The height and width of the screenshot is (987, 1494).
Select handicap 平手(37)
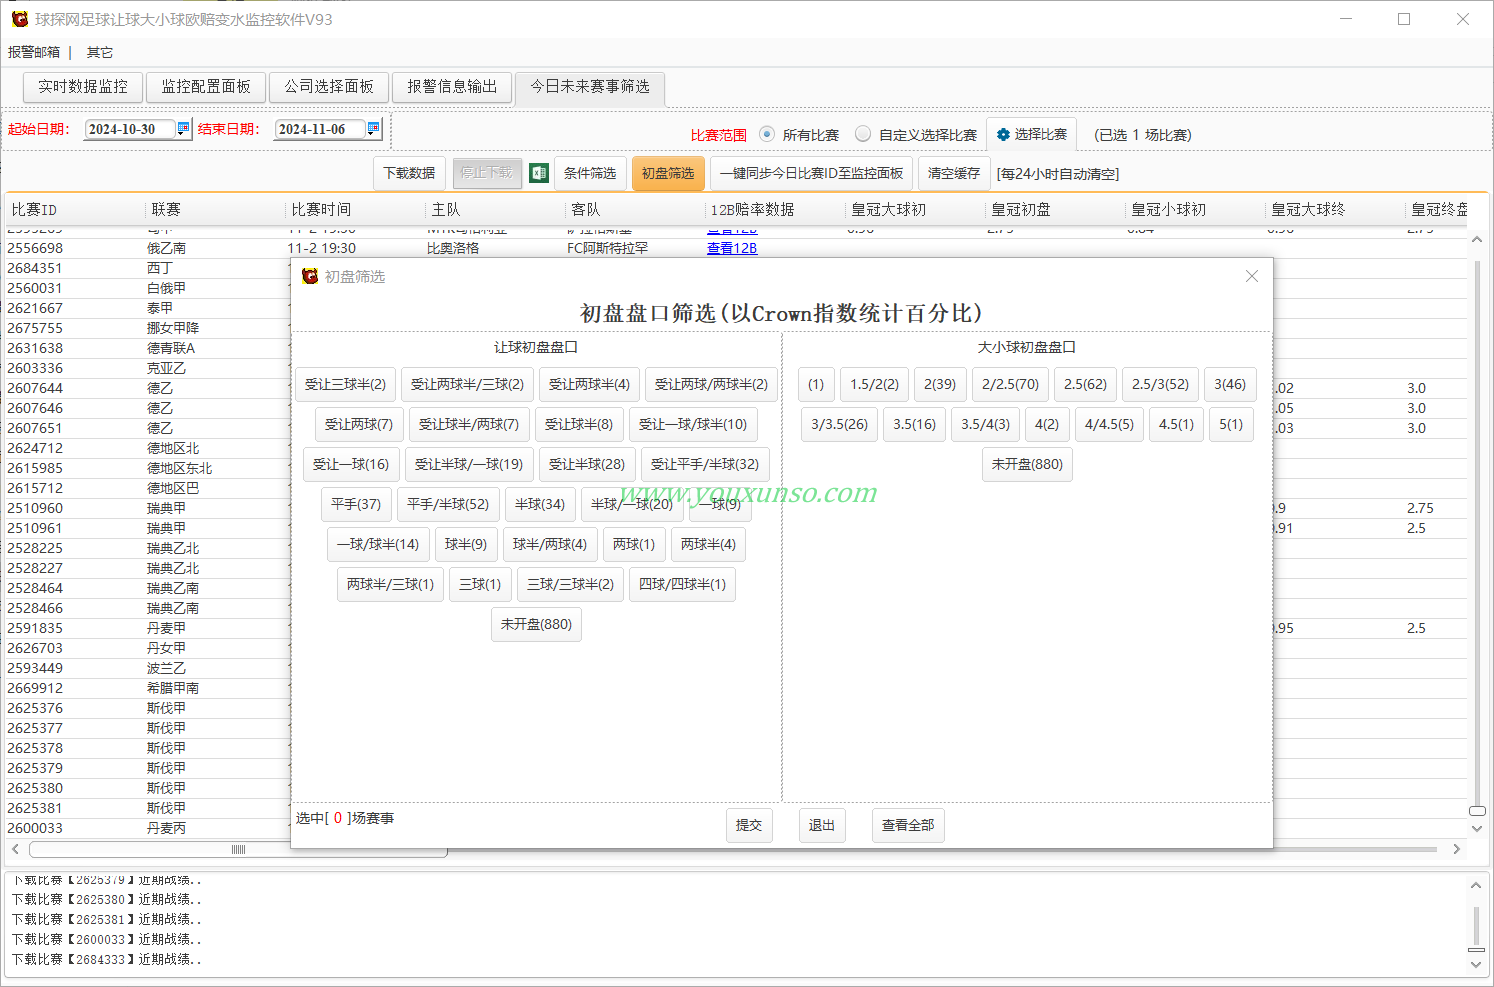click(x=356, y=504)
